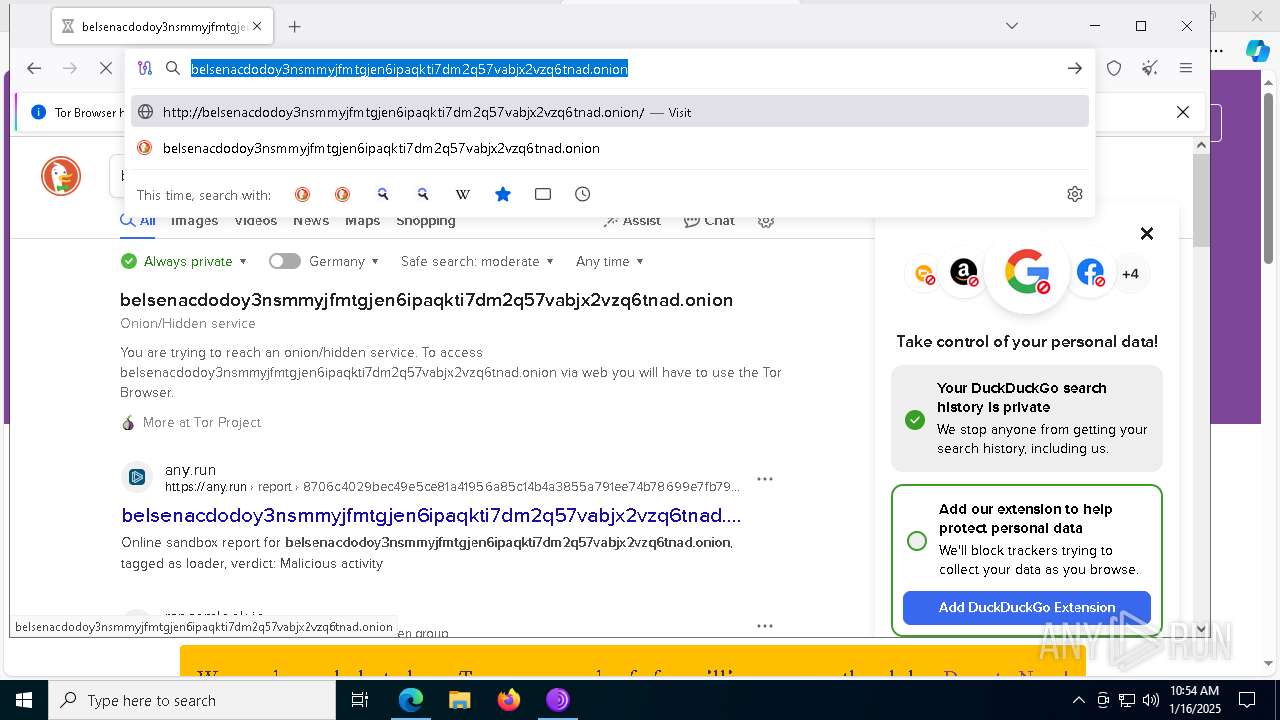1280x720 pixels.
Task: Open Firefox from taskbar
Action: pos(509,700)
